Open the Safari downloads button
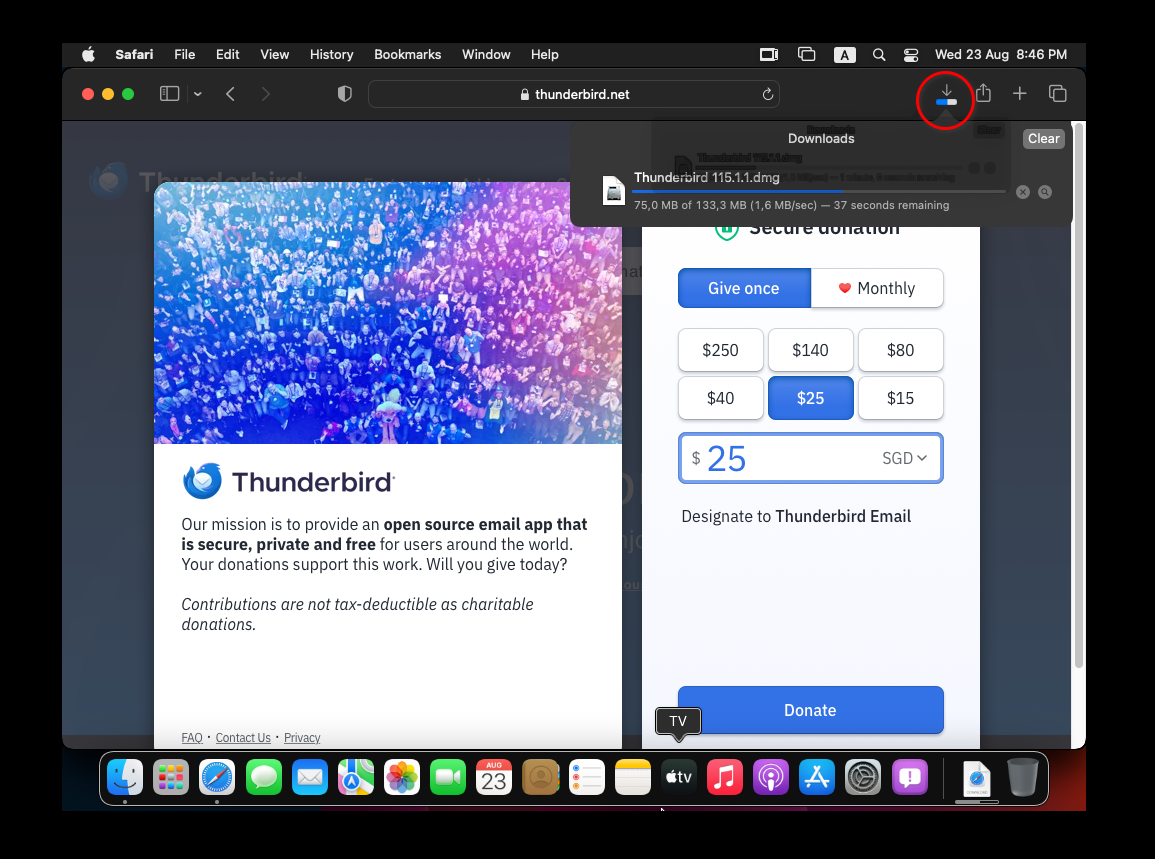 point(946,94)
